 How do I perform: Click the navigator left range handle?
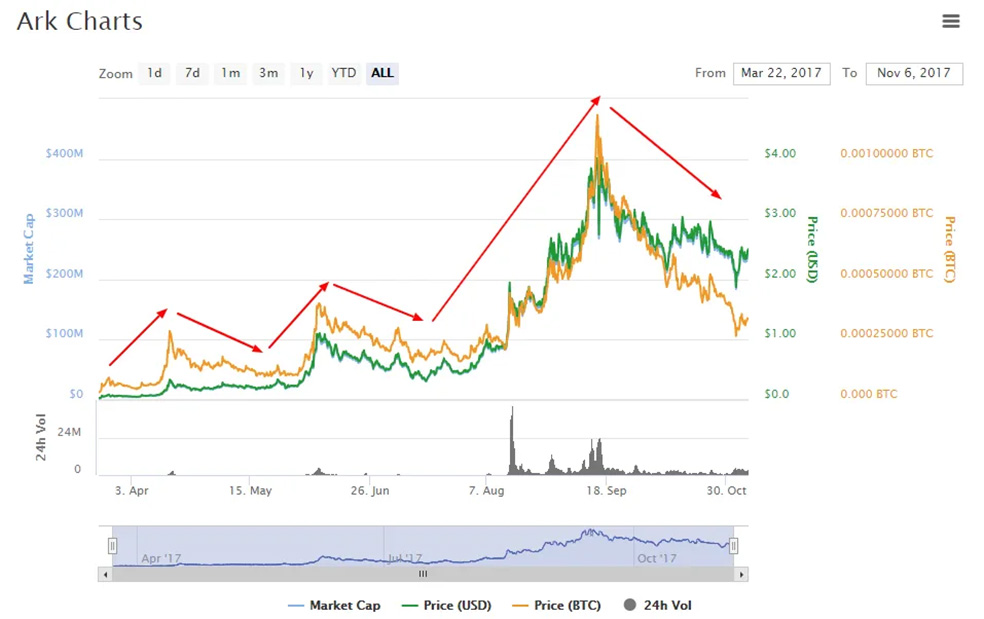112,546
